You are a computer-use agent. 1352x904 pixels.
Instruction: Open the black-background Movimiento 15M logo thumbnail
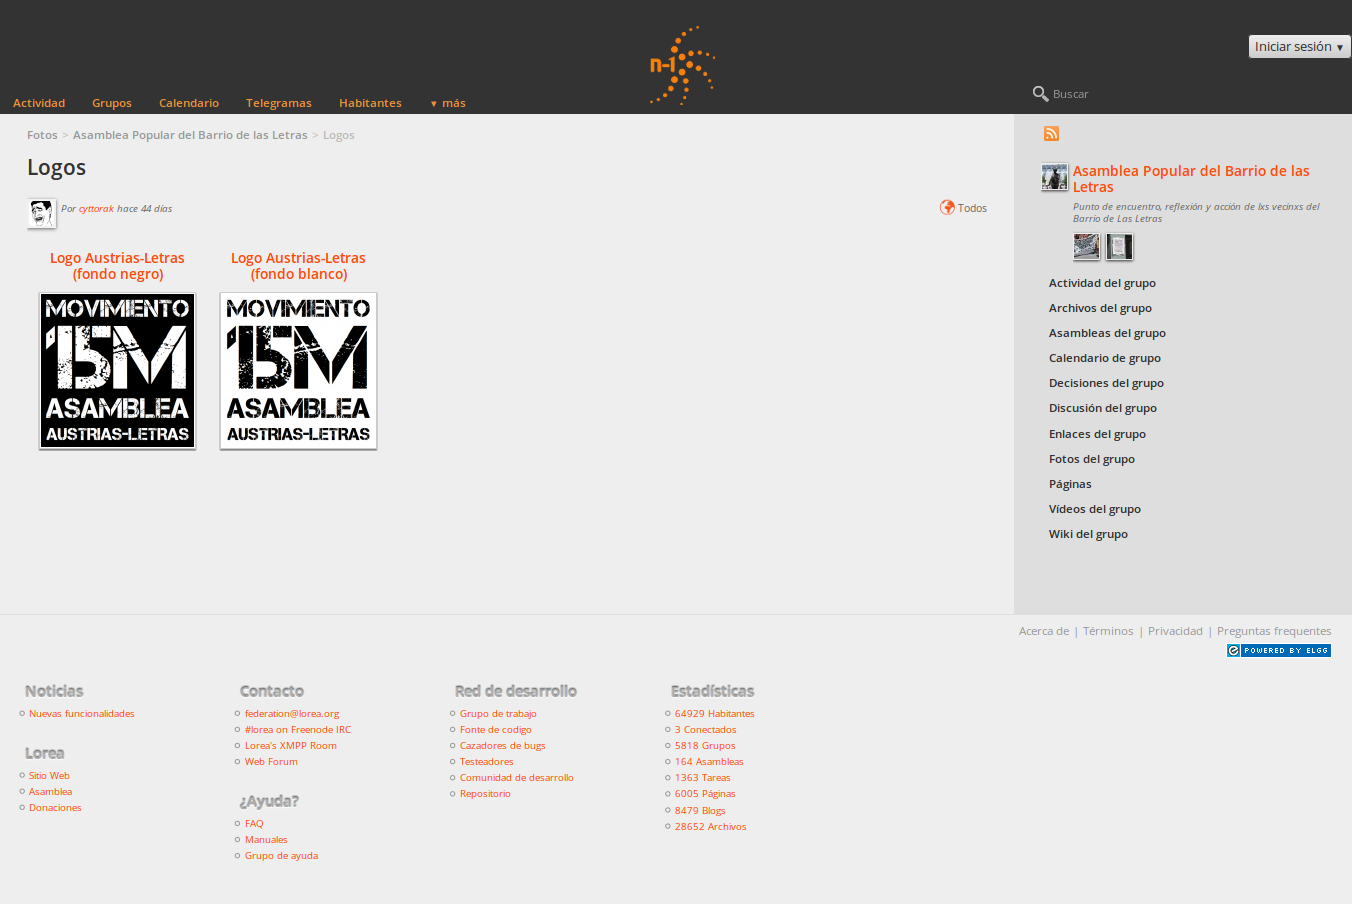[x=117, y=371]
